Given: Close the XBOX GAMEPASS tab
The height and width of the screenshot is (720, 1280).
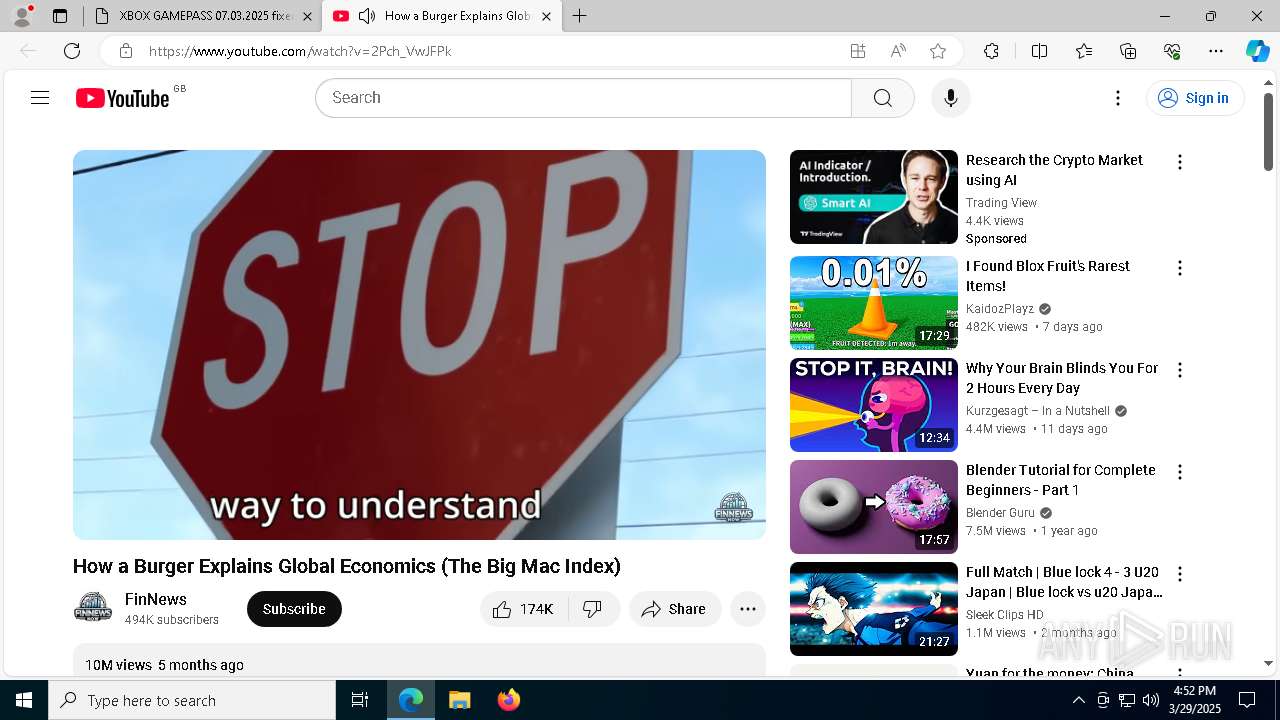Looking at the screenshot, I should pyautogui.click(x=307, y=16).
